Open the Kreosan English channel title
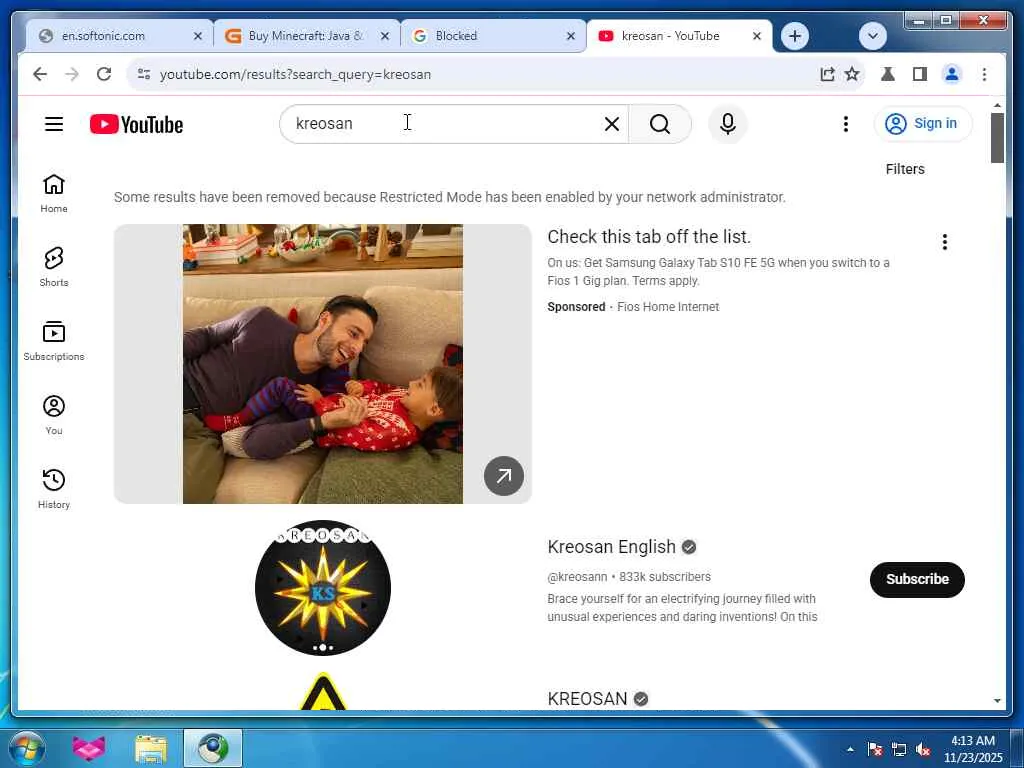The image size is (1024, 768). click(x=611, y=547)
